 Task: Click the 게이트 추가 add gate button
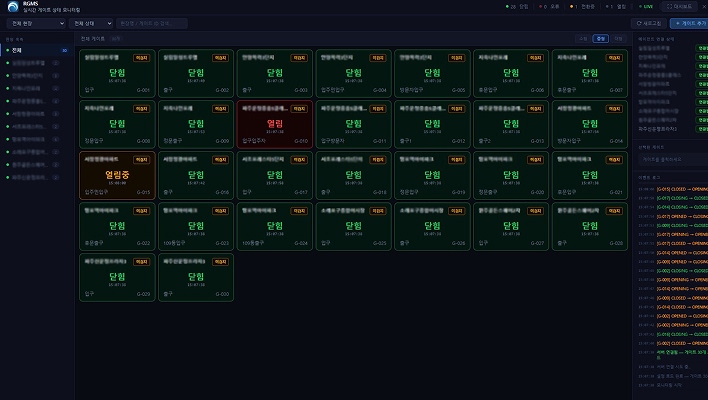690,23
